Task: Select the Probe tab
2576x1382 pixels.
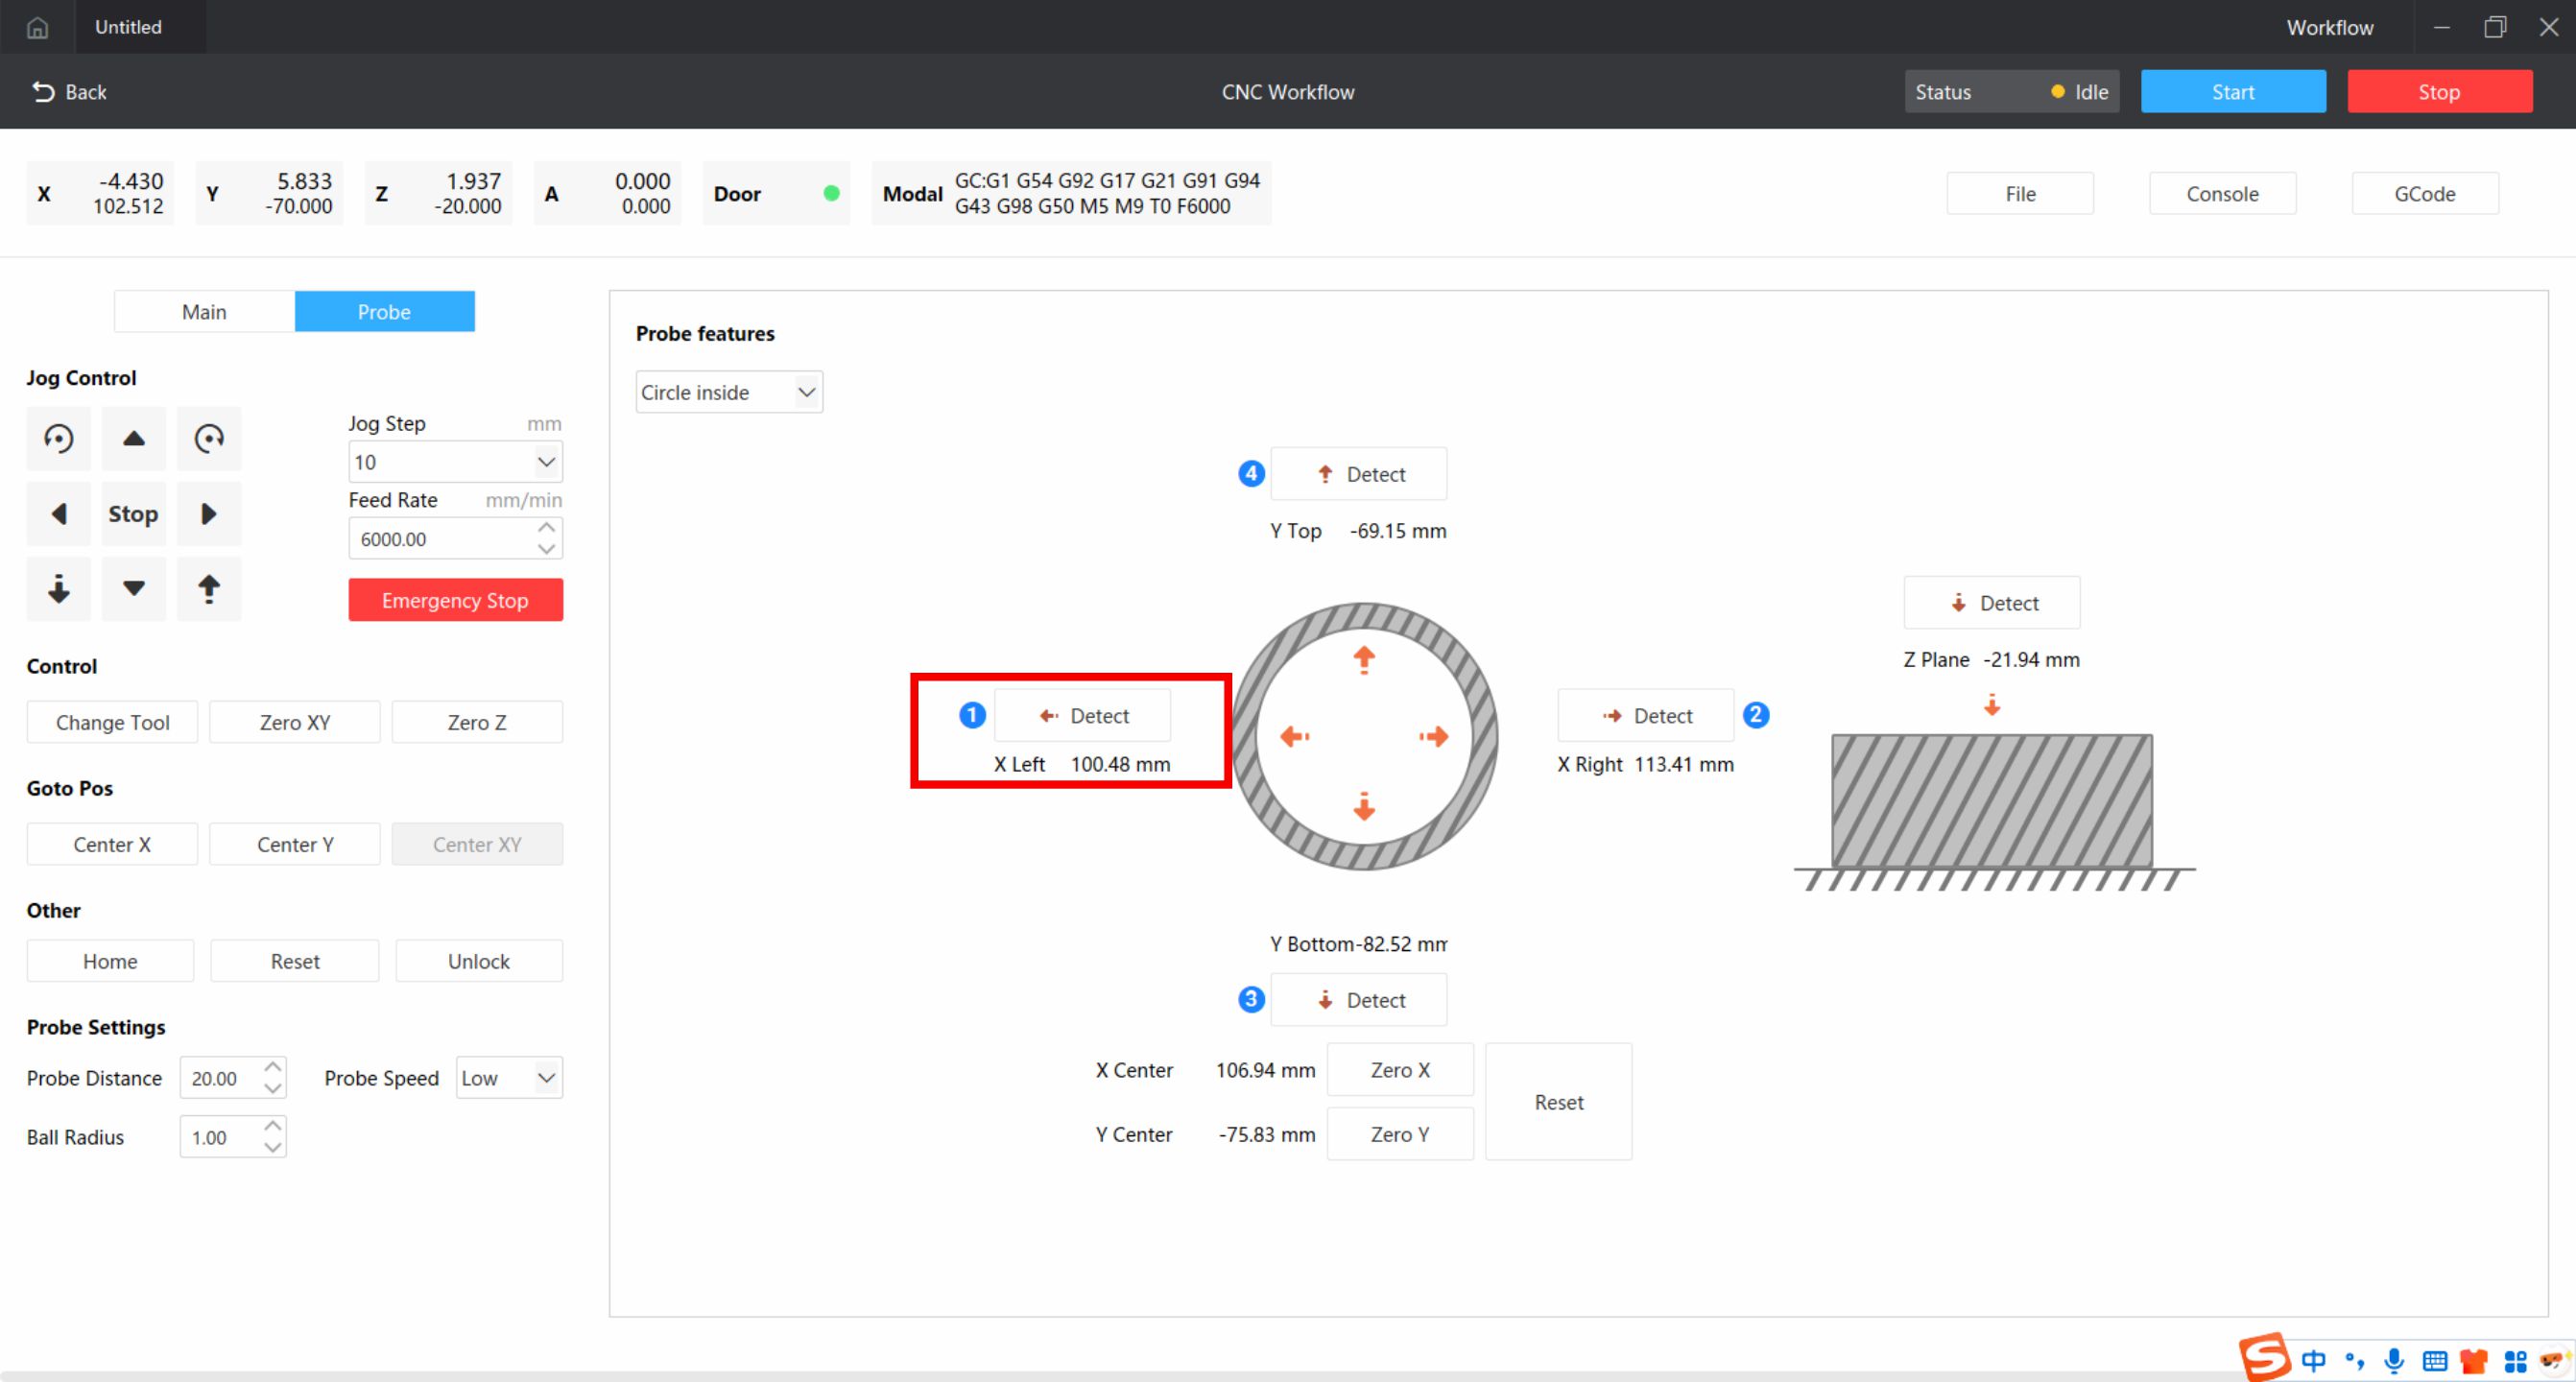Action: click(x=384, y=311)
